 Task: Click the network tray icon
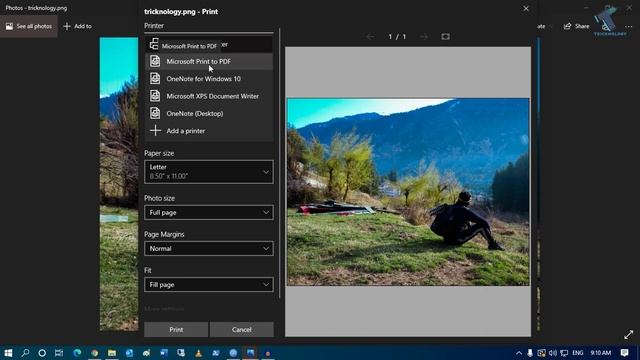[564, 353]
